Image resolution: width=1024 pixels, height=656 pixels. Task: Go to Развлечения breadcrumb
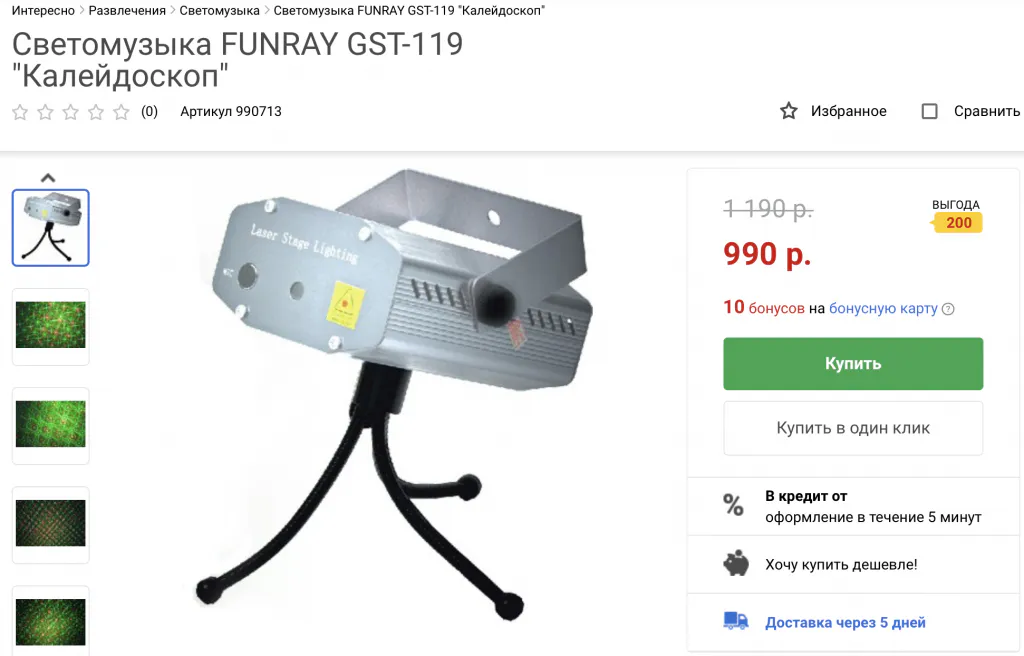[x=127, y=10]
